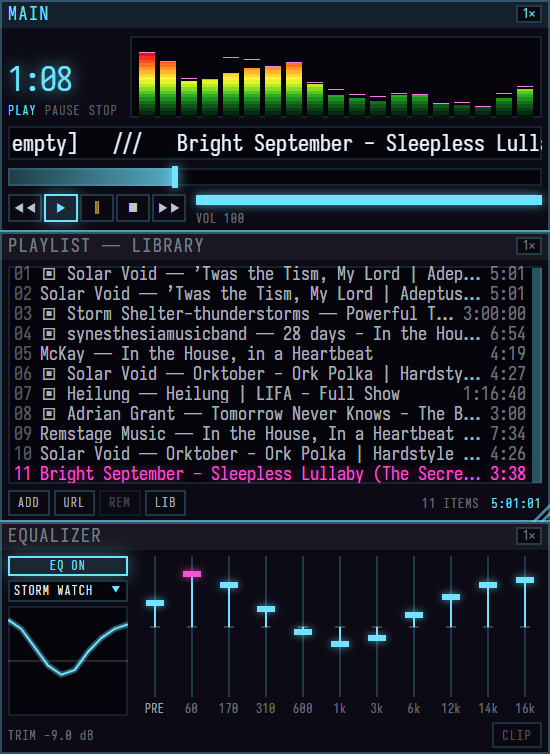Click the local-file icon on track 03
The height and width of the screenshot is (754, 550).
click(49, 314)
